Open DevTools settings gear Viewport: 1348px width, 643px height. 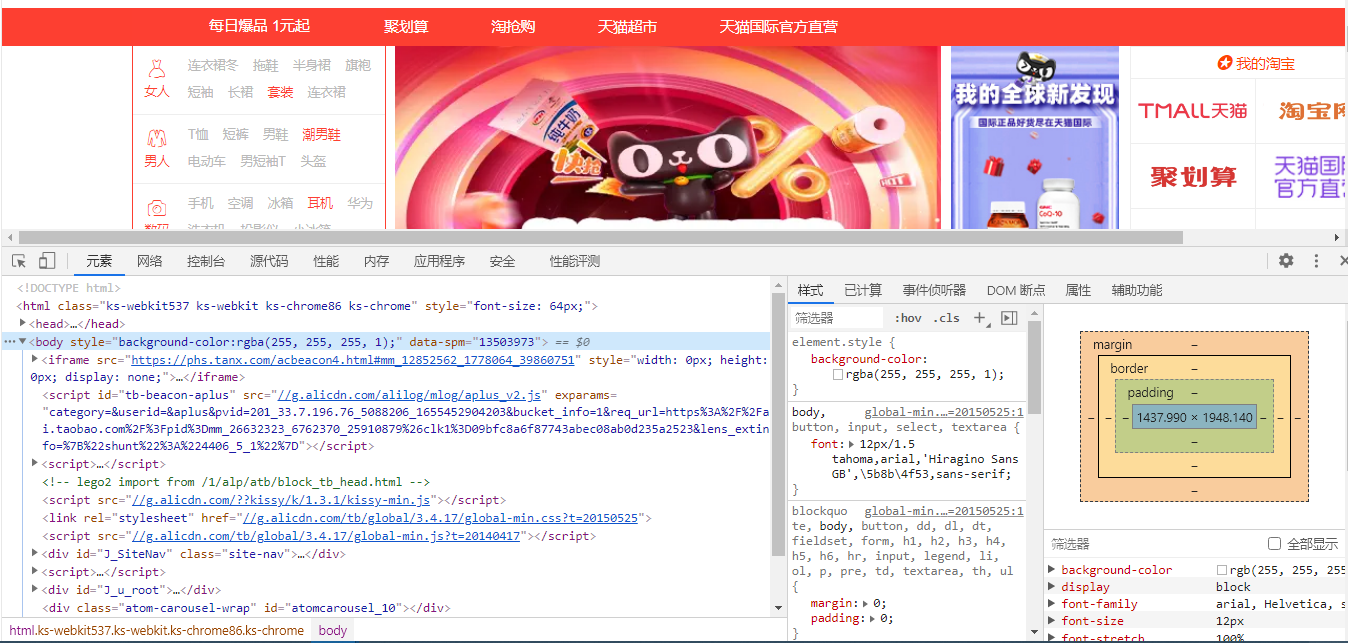(x=1286, y=261)
